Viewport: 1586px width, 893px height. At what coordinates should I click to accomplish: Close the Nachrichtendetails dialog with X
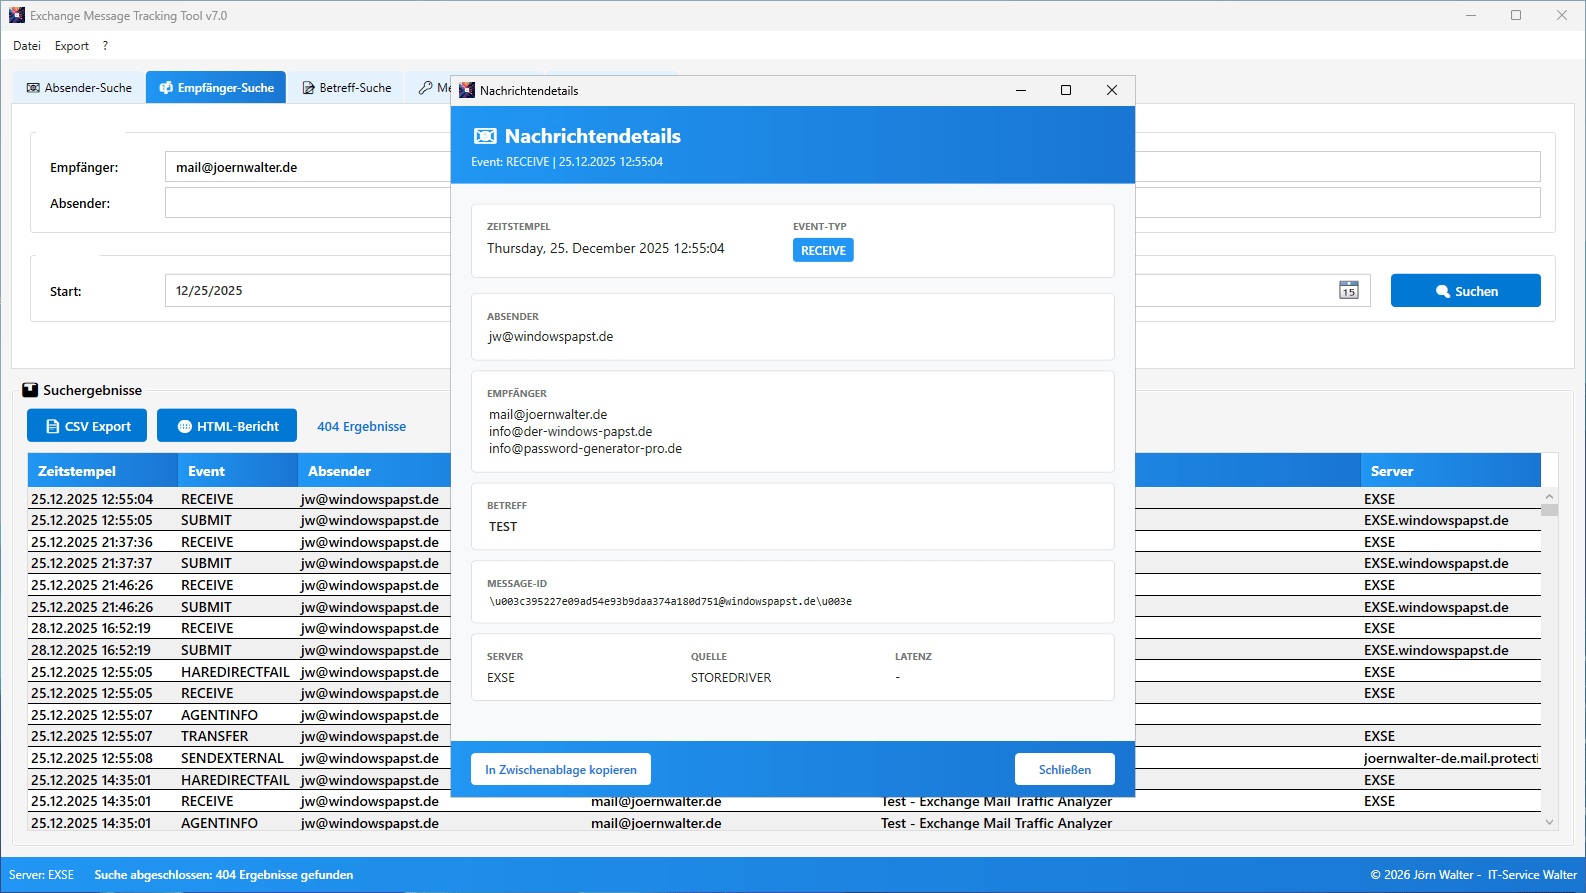1111,90
